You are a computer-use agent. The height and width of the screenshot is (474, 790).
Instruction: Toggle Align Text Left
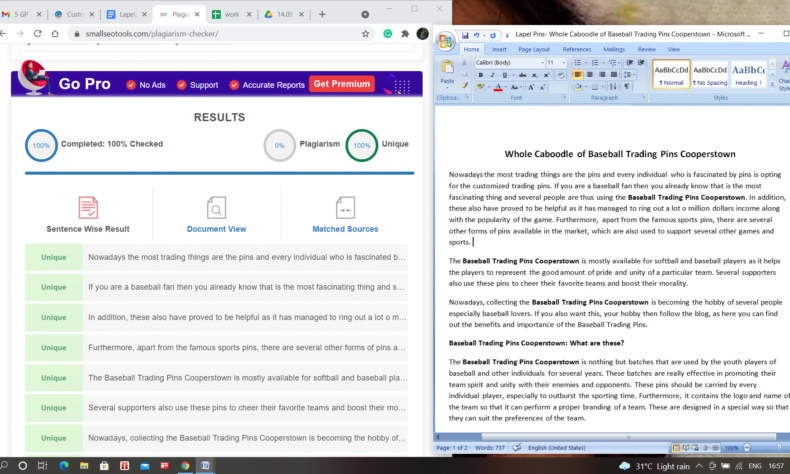[577, 75]
